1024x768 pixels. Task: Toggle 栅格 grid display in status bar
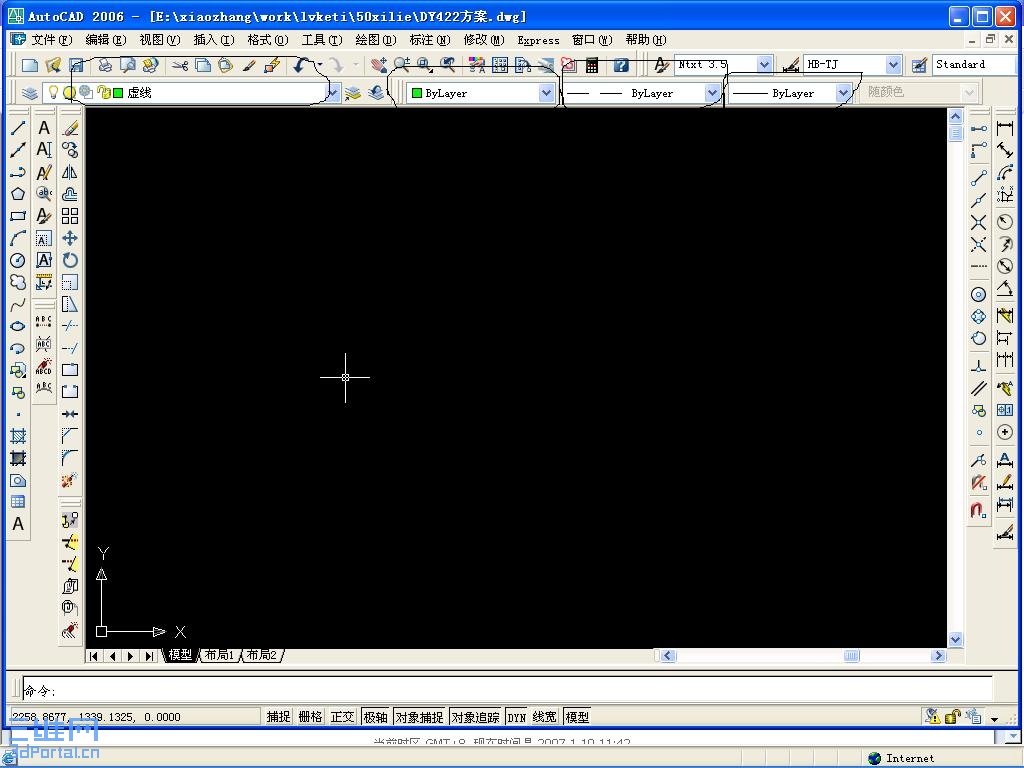[x=310, y=717]
